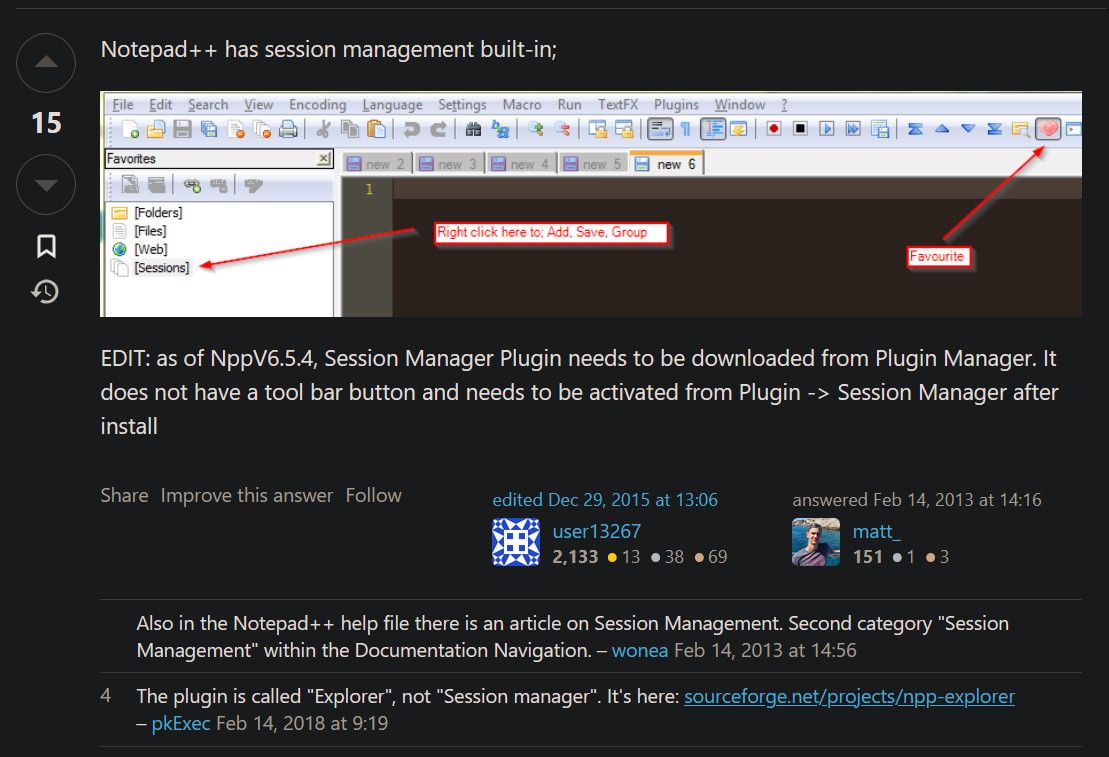Click the Find binoculars icon
The image size is (1109, 757).
pyautogui.click(x=473, y=129)
